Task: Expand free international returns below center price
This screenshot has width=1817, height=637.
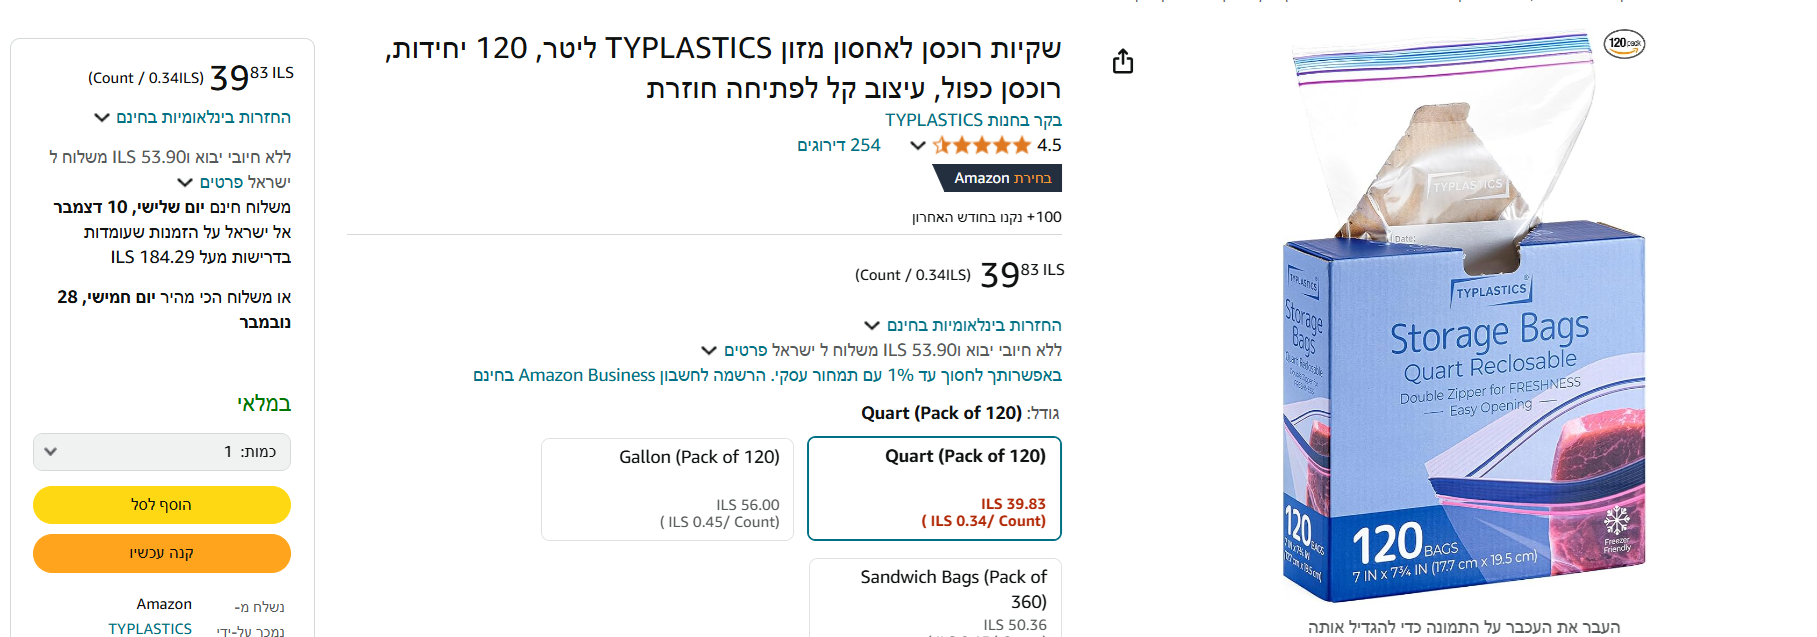Action: [964, 326]
